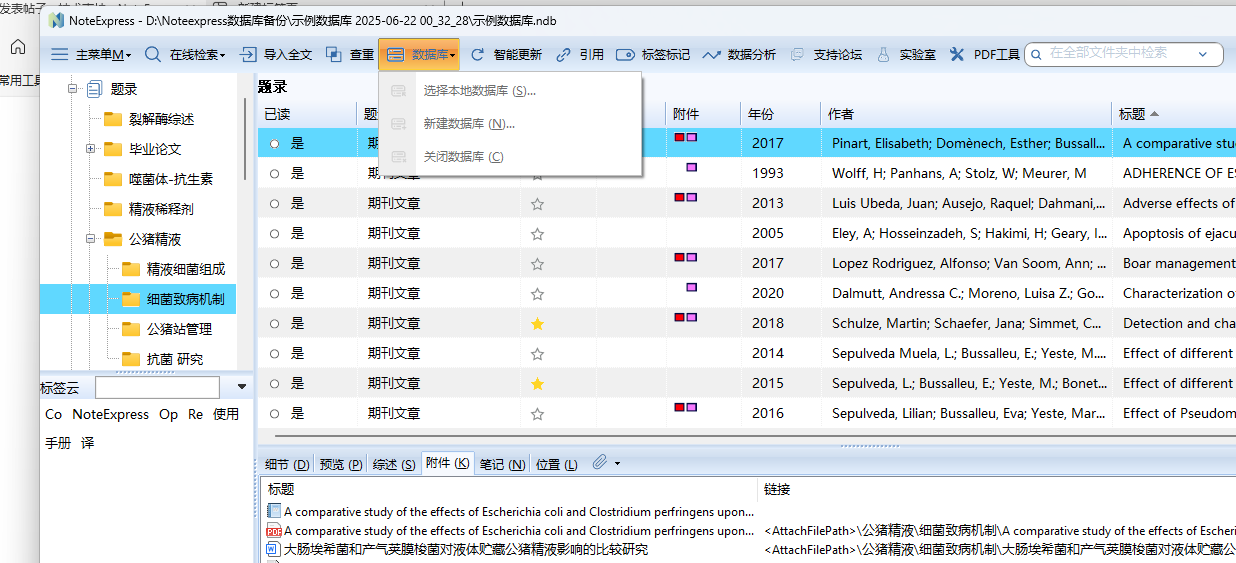Click the 智能更新 smart update button
Image resolution: width=1236 pixels, height=563 pixels.
tap(506, 55)
